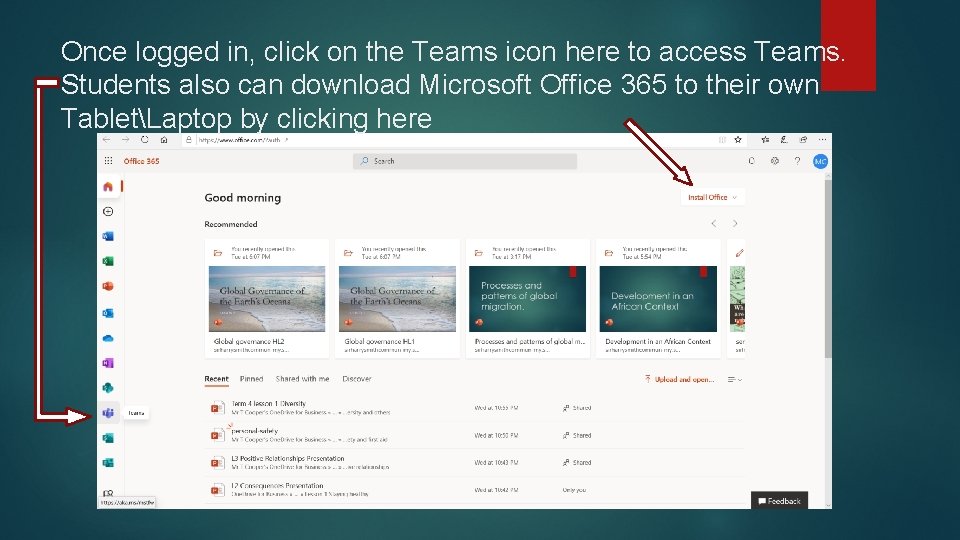
Task: Open the Office settings gear
Action: click(774, 161)
